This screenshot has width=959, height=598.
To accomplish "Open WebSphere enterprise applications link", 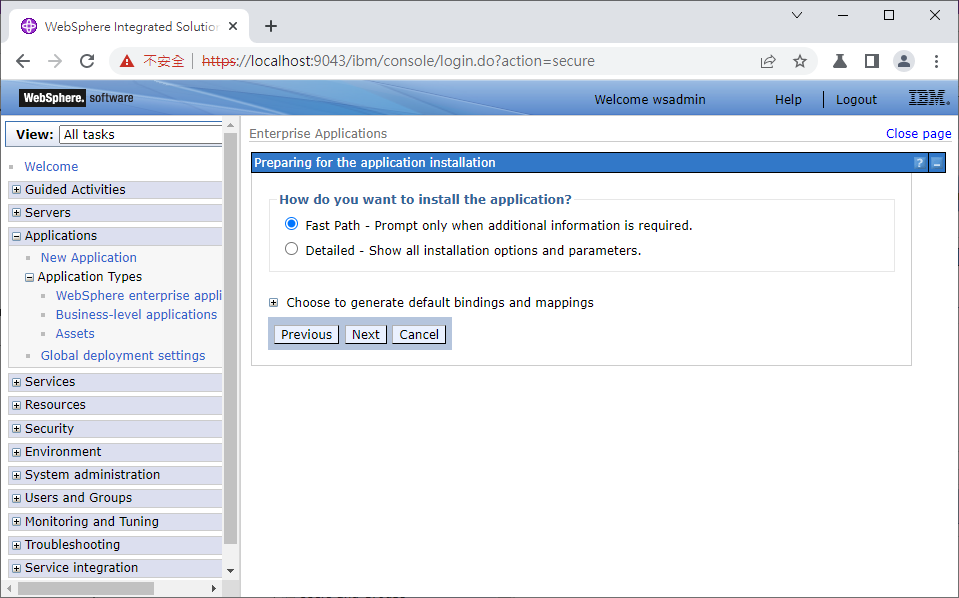I will [139, 295].
